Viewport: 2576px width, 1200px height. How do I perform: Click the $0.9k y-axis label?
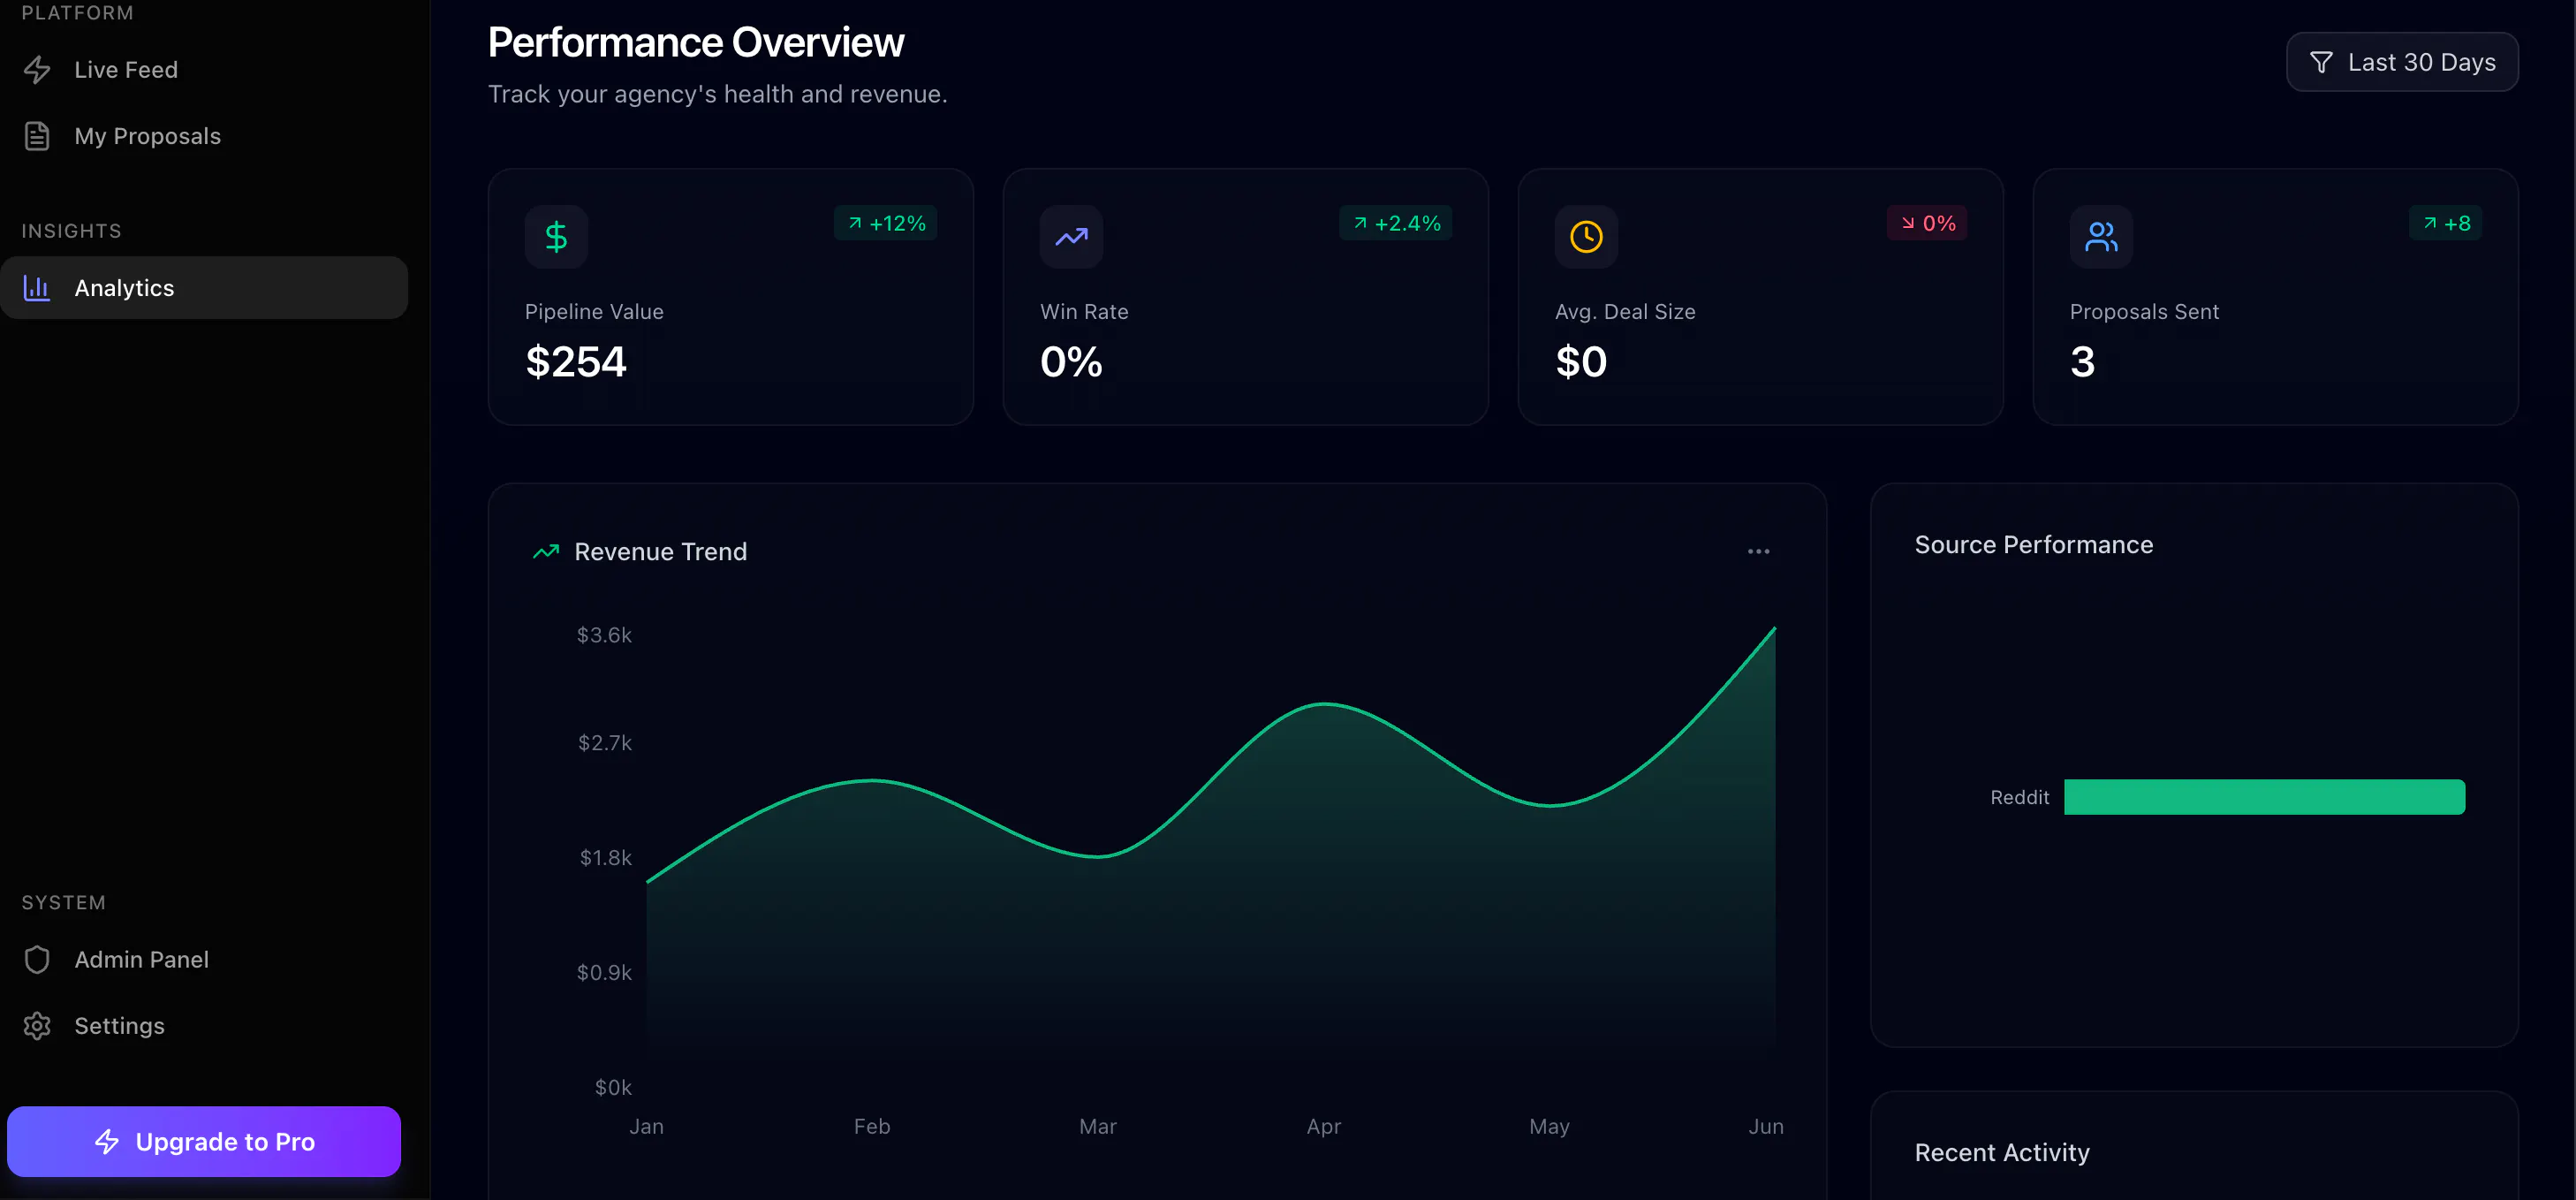[604, 973]
